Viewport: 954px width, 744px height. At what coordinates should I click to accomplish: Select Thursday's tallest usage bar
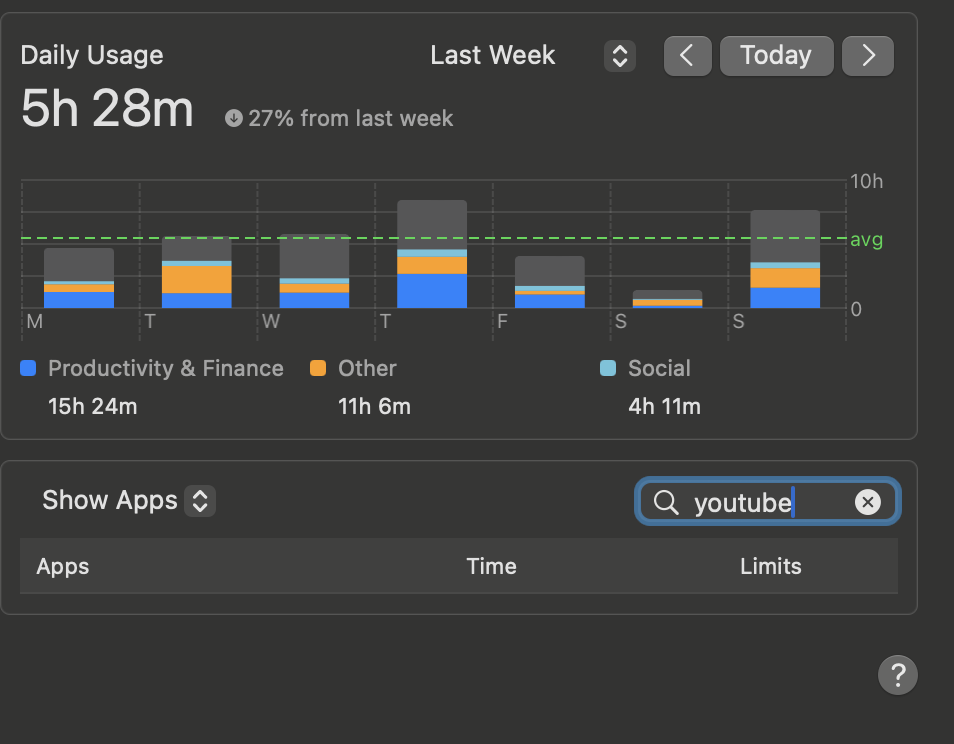click(x=432, y=254)
